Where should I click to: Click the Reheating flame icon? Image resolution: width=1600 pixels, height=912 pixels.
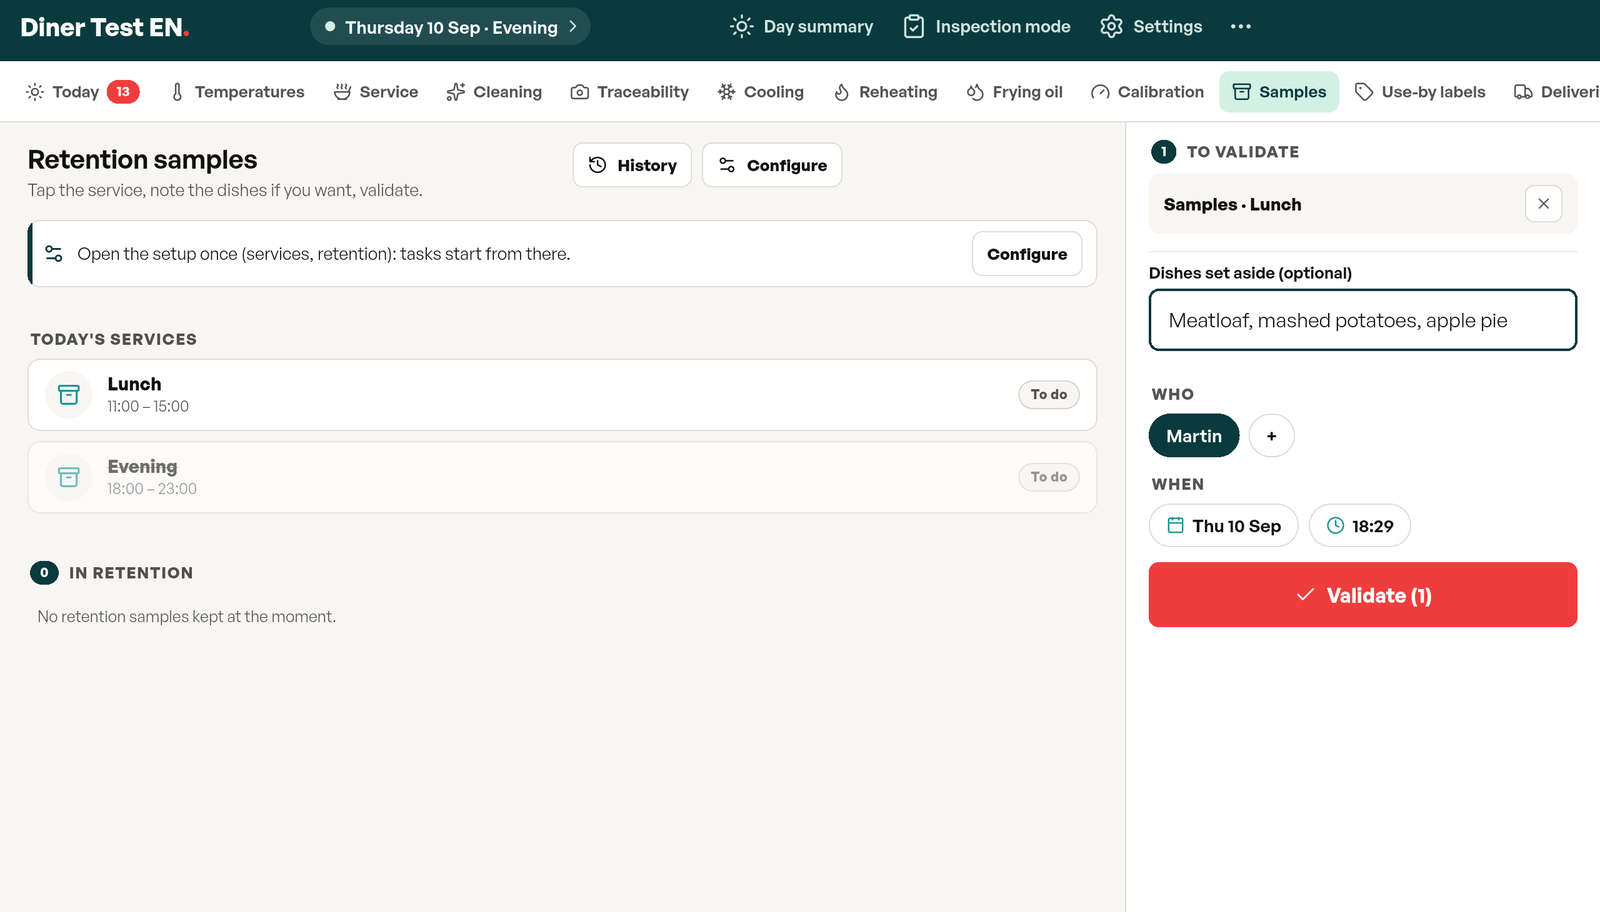[x=842, y=92]
